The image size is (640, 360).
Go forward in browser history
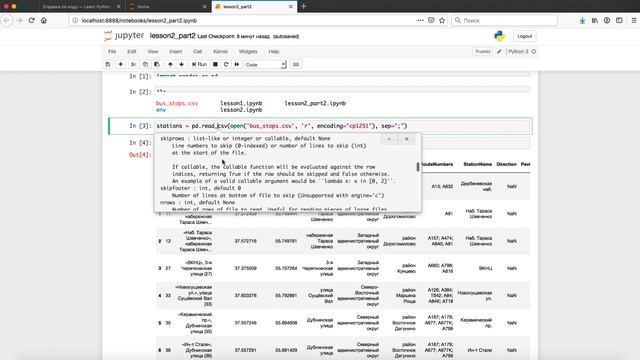click(19, 20)
